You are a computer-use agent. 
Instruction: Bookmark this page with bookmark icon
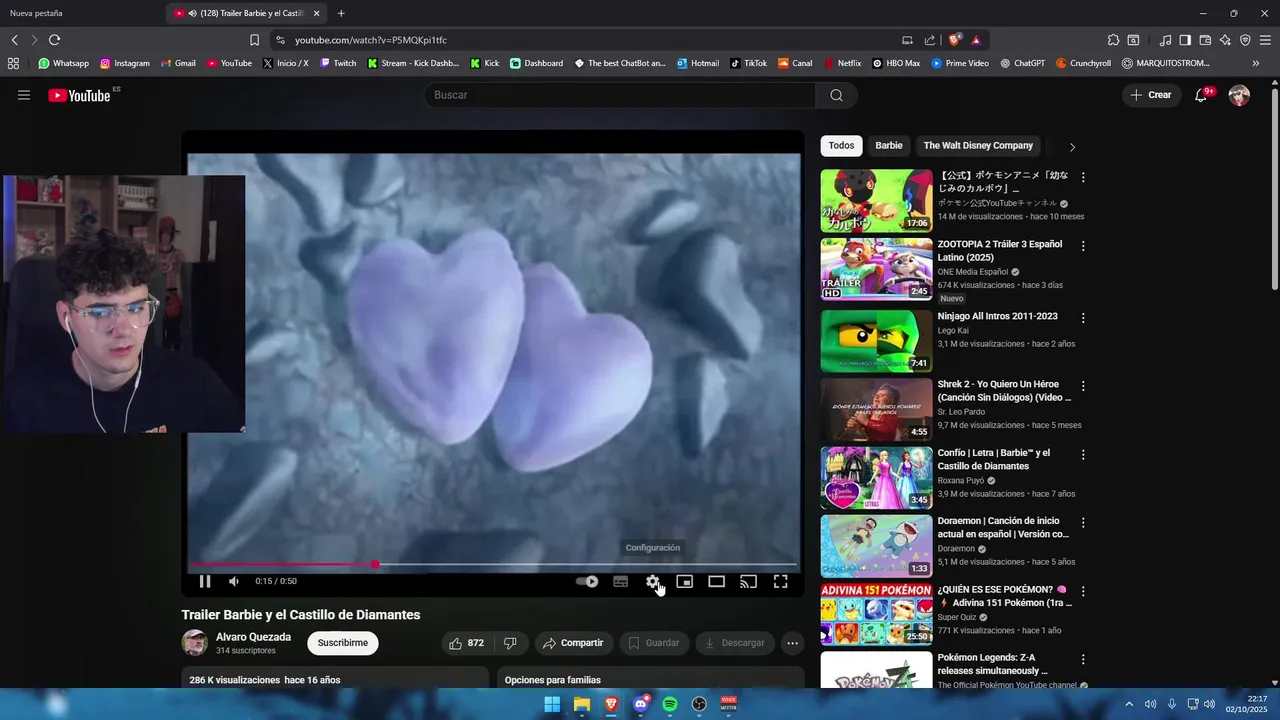pyautogui.click(x=254, y=40)
